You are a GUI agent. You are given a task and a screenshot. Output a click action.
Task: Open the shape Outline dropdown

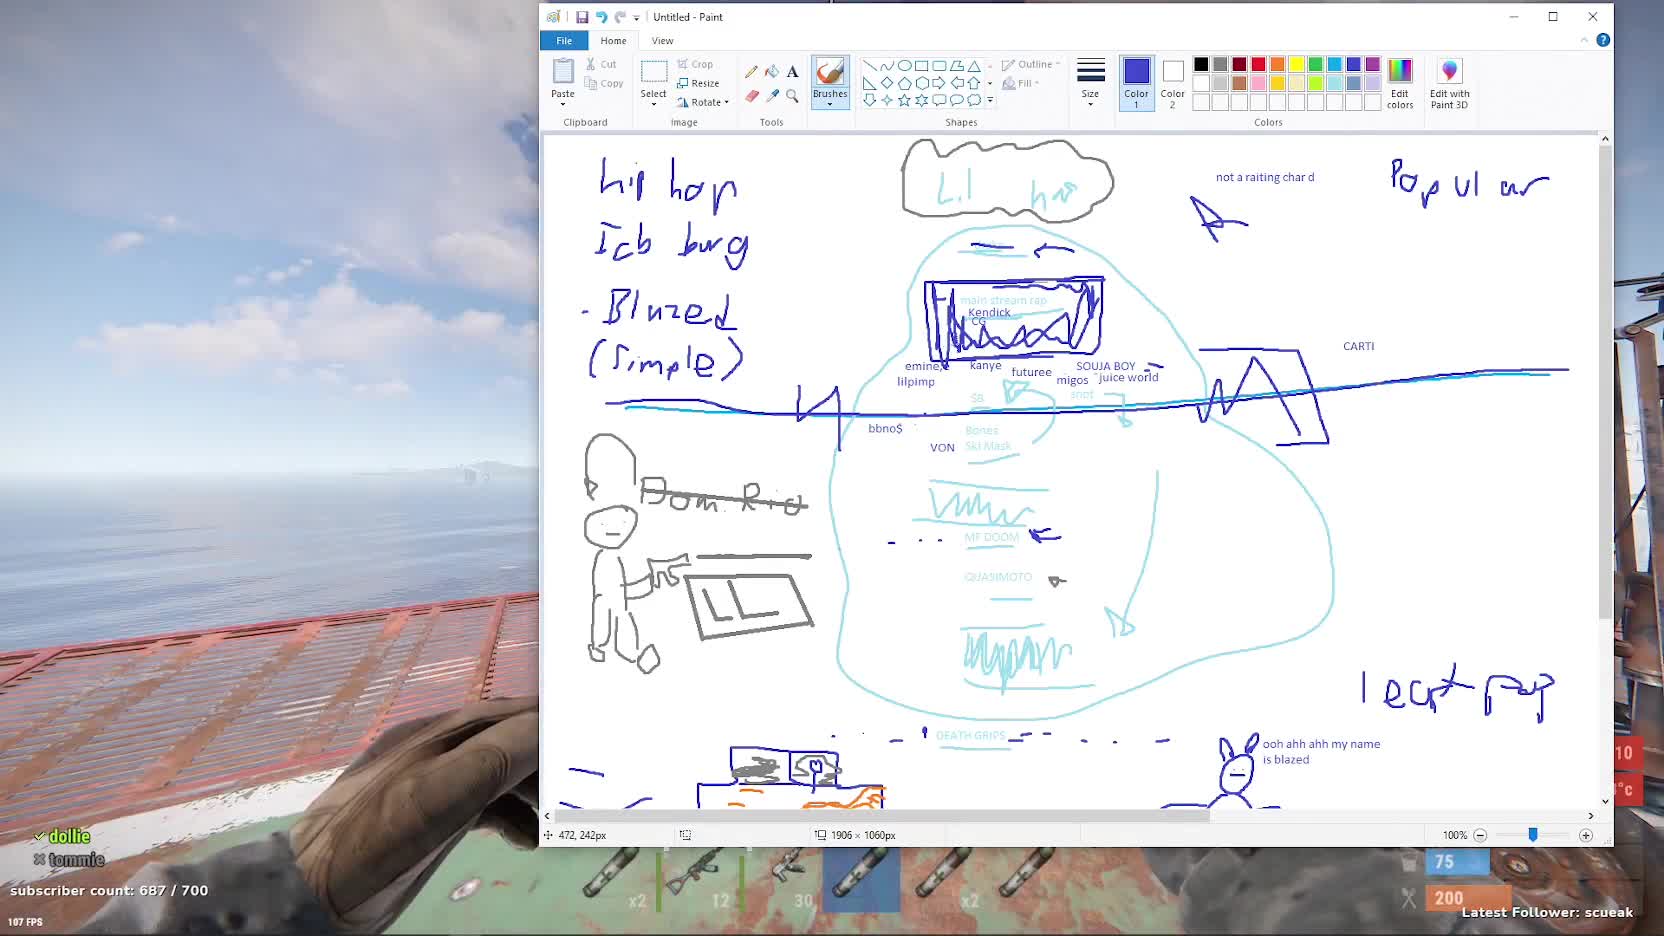coord(1031,64)
